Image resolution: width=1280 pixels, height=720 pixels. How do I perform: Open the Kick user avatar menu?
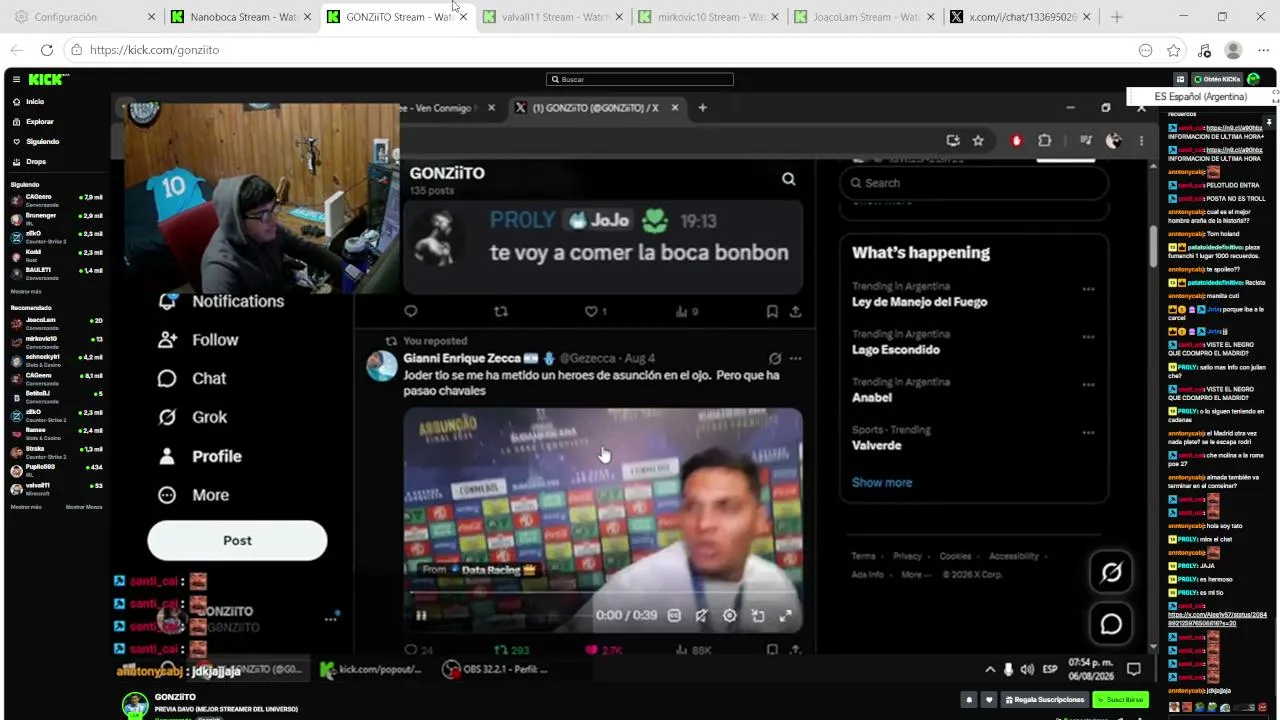[x=1254, y=79]
